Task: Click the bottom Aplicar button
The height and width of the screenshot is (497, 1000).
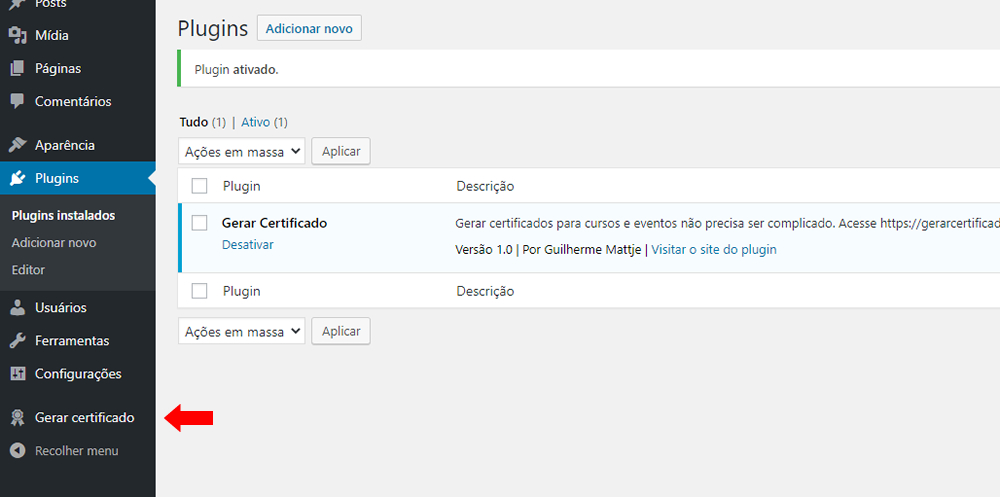Action: pos(341,331)
